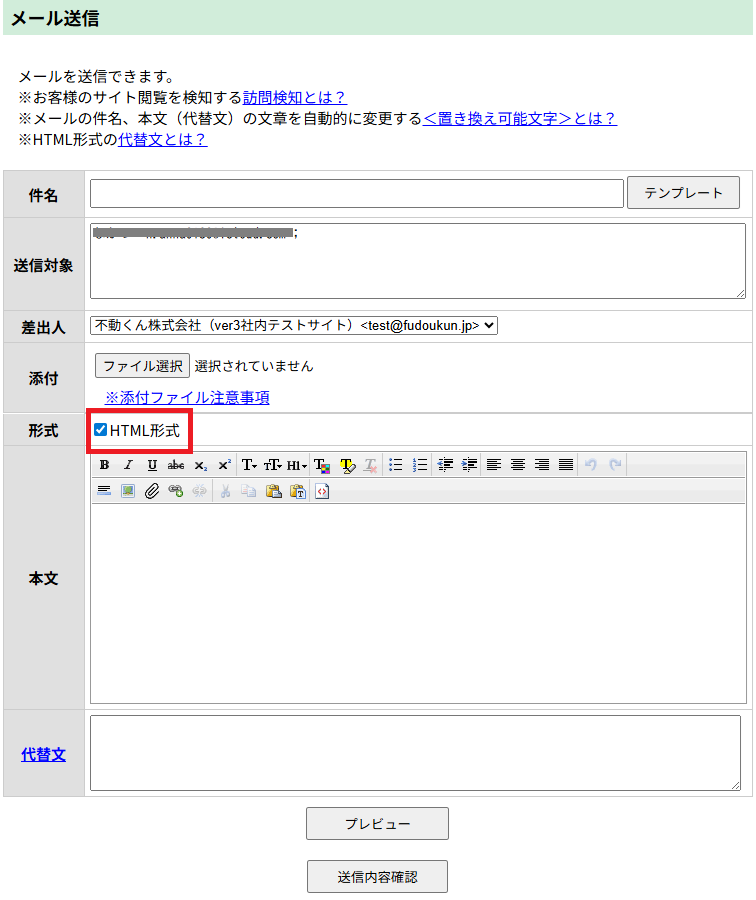Insert an unordered bullet list
Viewport: 756px width, 900px height.
point(396,465)
